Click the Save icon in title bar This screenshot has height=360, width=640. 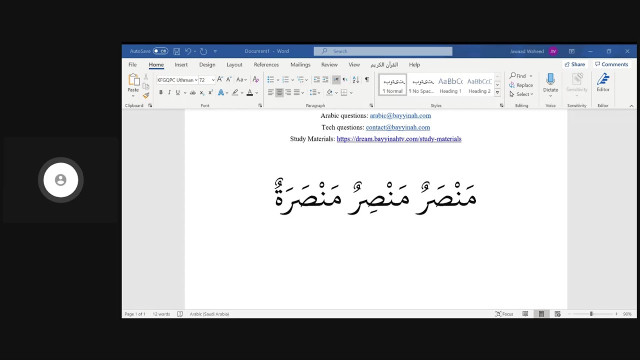point(177,51)
